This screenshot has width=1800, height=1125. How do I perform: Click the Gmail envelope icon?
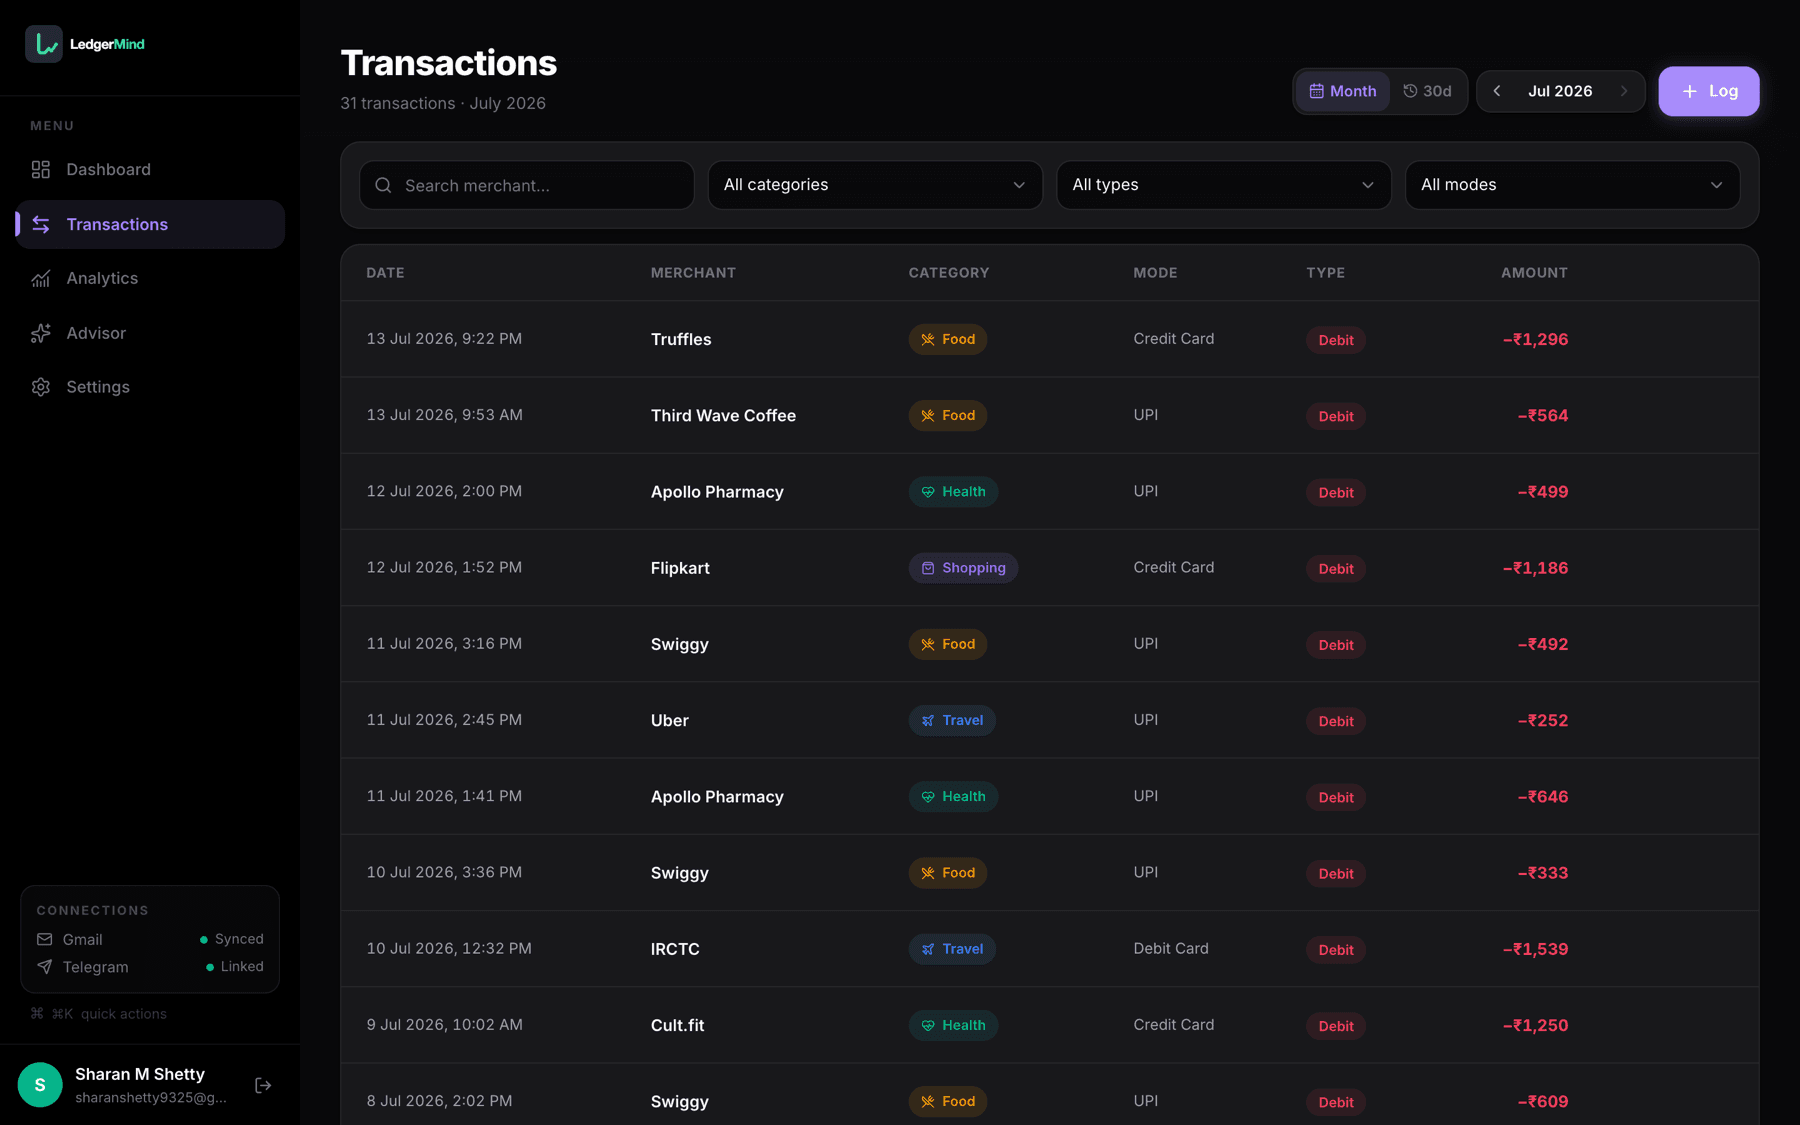[45, 939]
